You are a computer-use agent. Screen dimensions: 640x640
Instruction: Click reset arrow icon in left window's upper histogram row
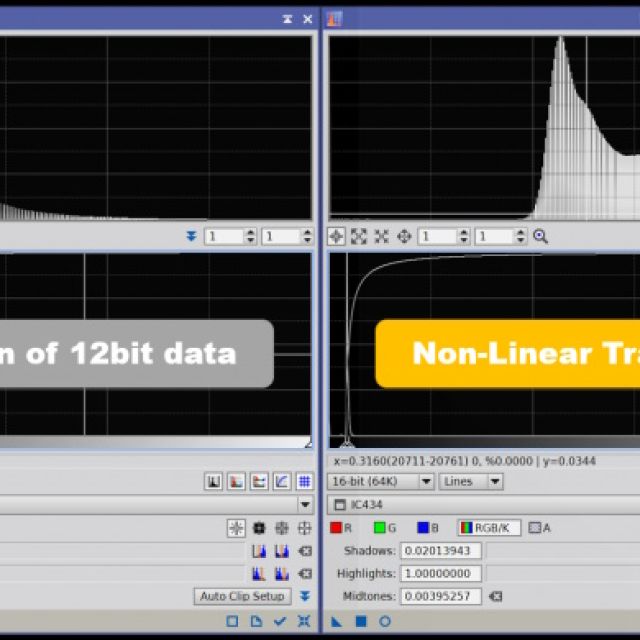[x=305, y=551]
